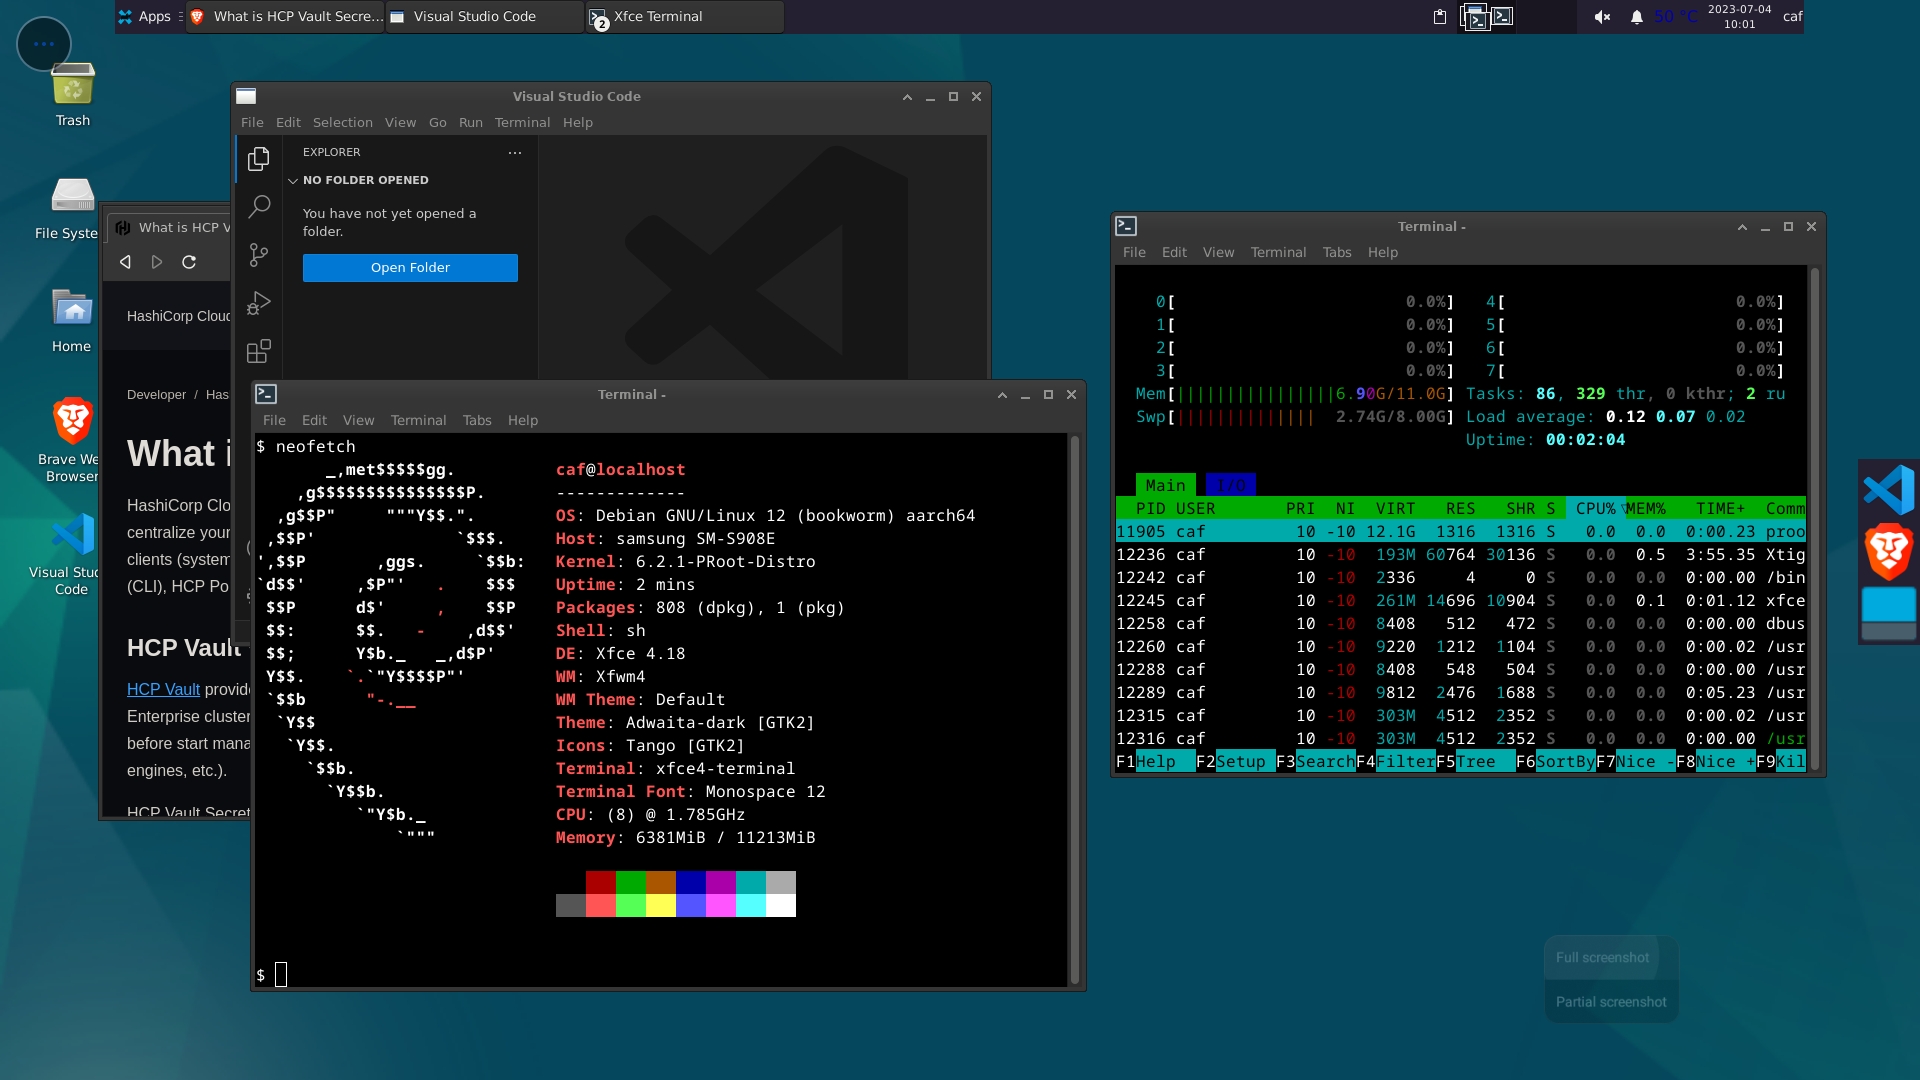Image resolution: width=1920 pixels, height=1080 pixels.
Task: Open Edit menu in neofetch terminal
Action: point(314,421)
